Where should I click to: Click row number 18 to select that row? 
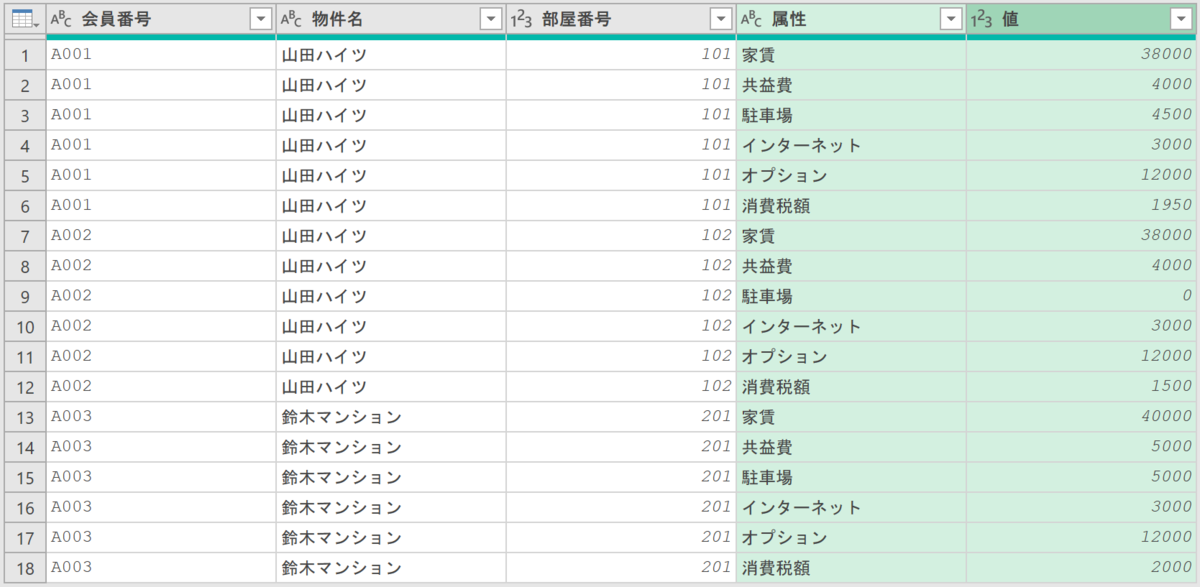(24, 565)
